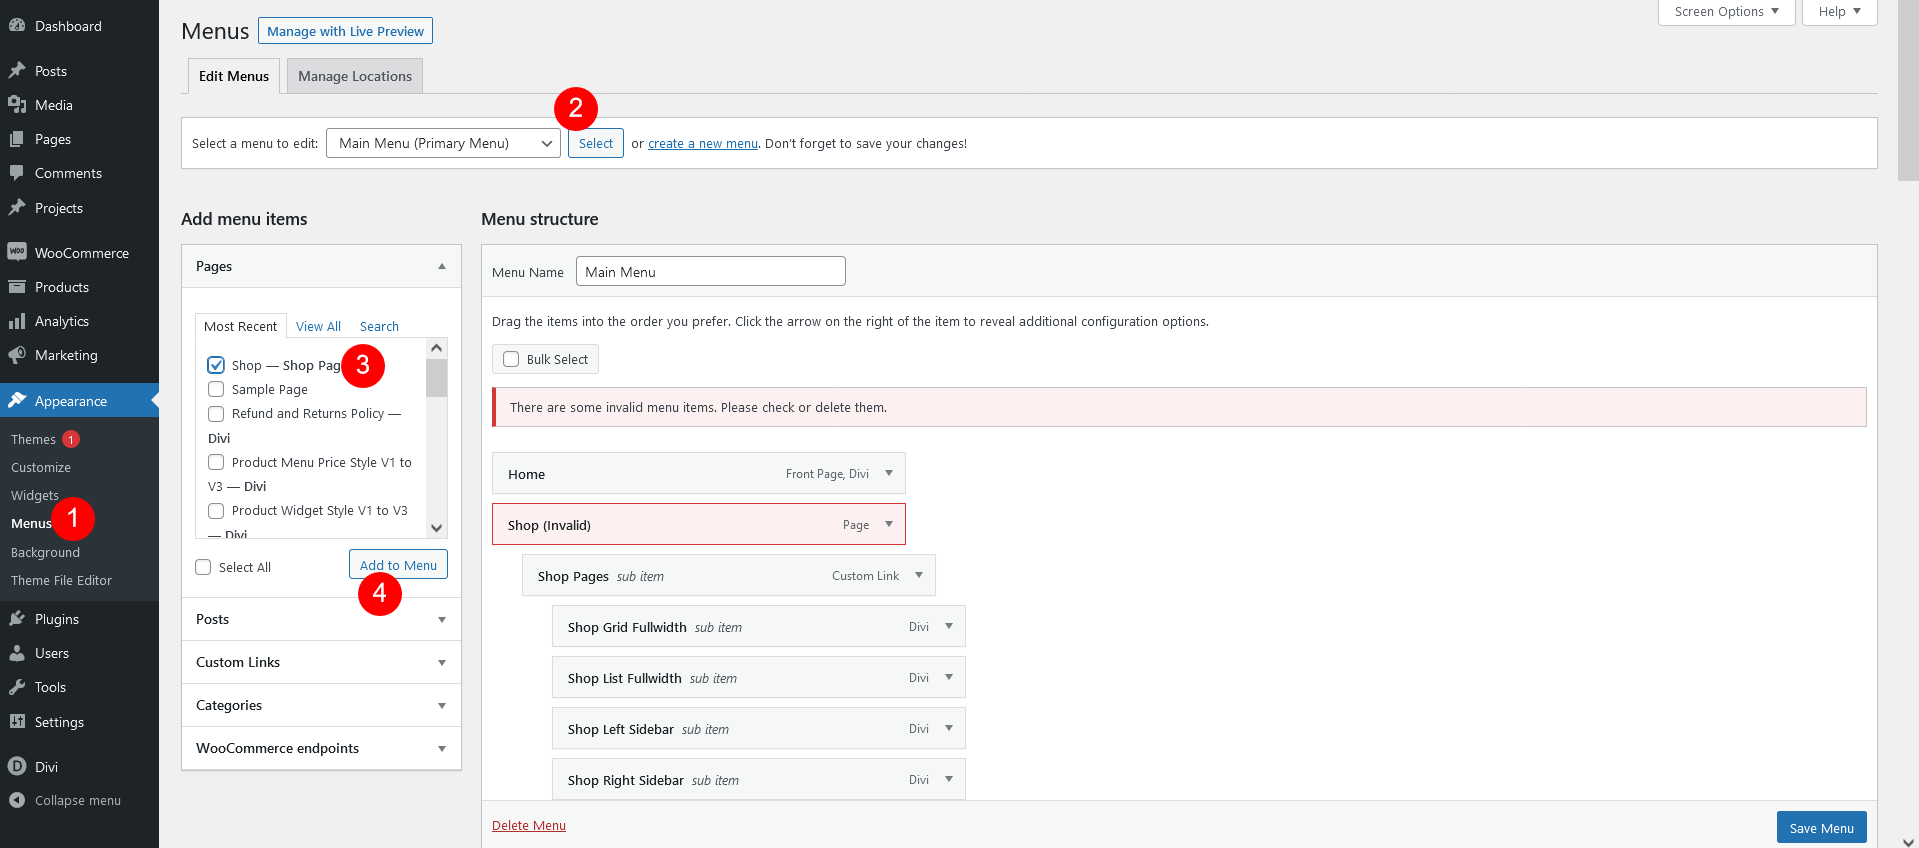Click the Delete Menu link
This screenshot has width=1919, height=848.
[529, 825]
